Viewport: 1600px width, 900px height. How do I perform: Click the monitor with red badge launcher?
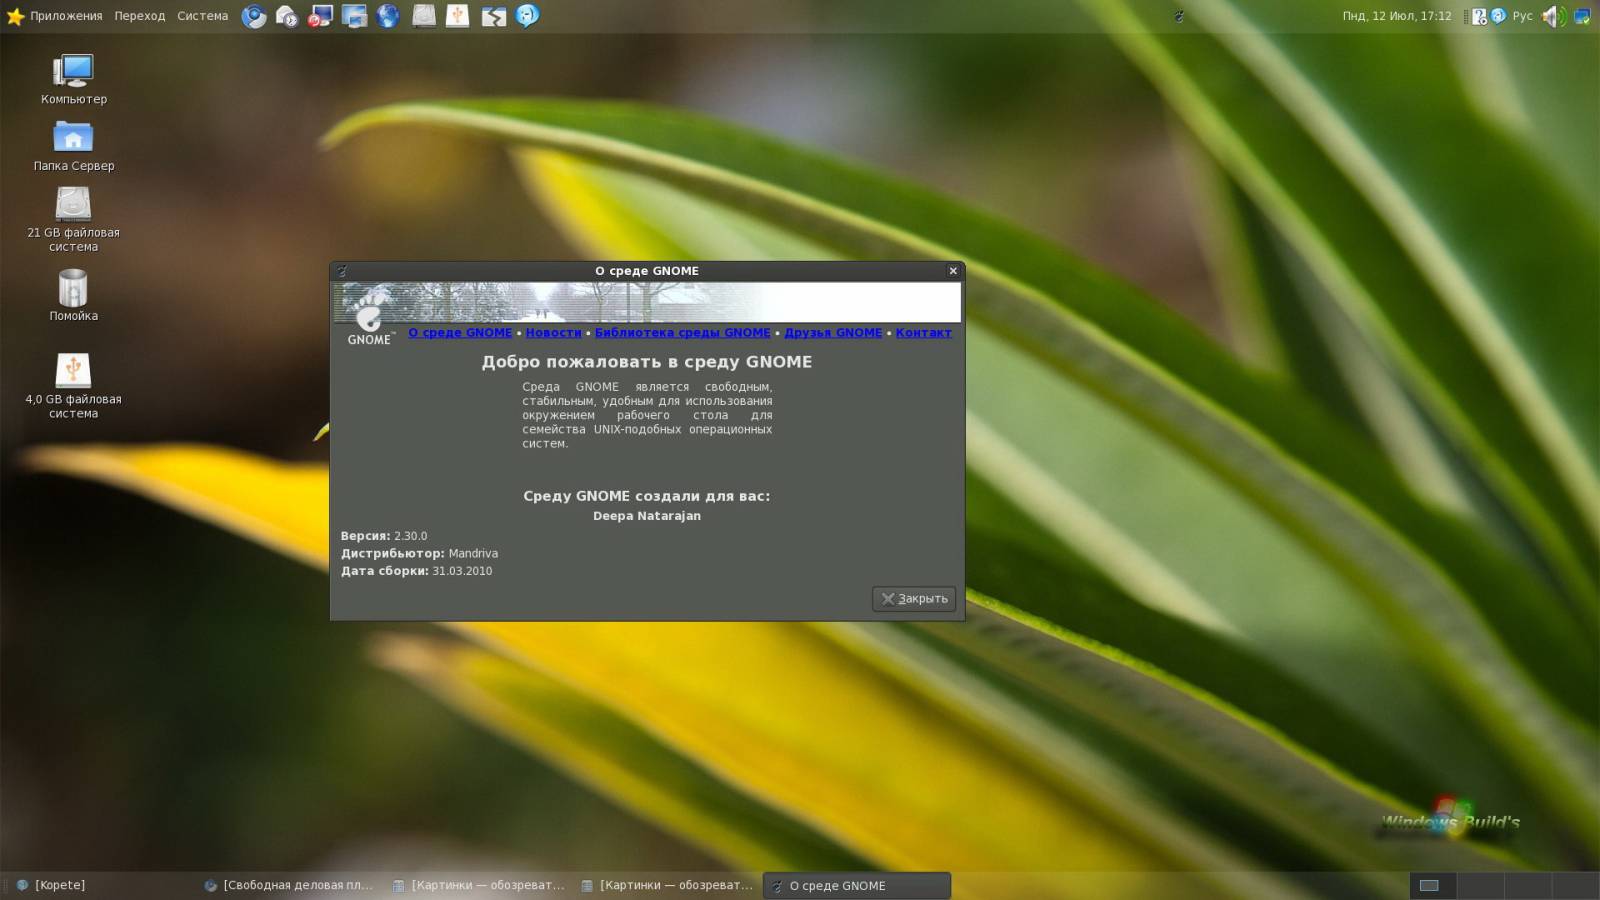(320, 16)
